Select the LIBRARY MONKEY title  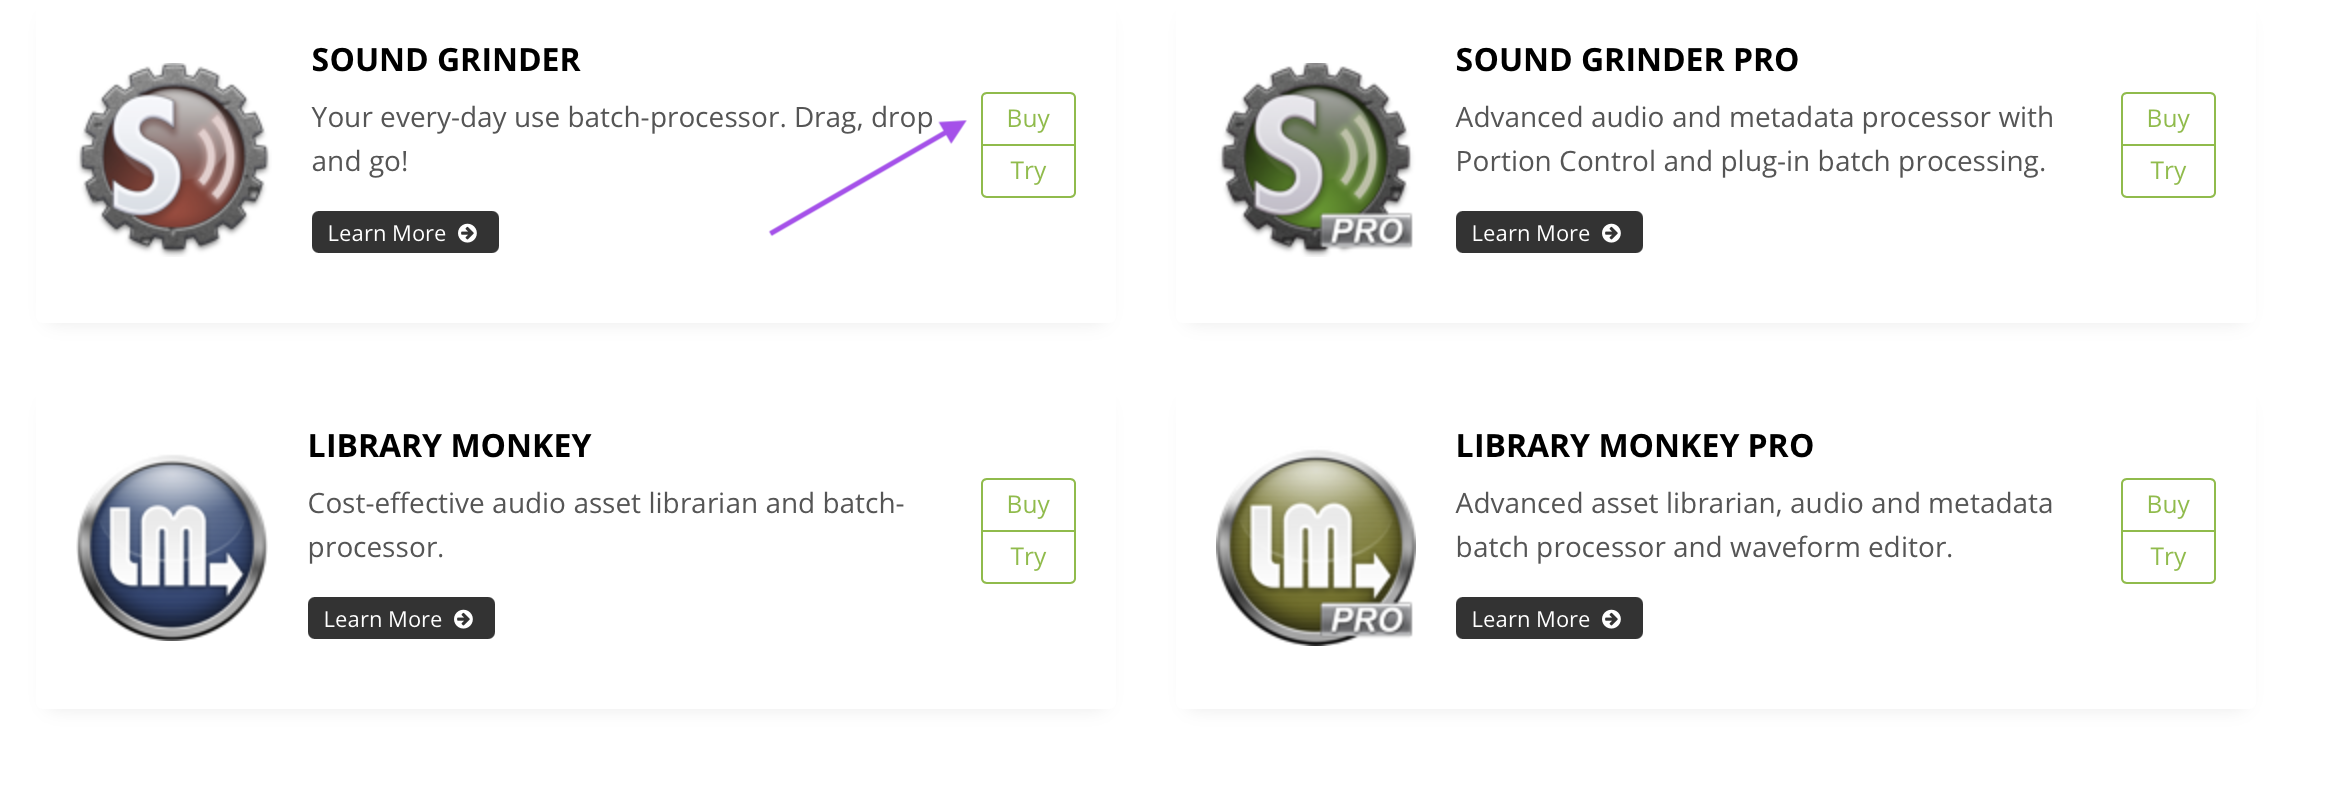tap(450, 445)
